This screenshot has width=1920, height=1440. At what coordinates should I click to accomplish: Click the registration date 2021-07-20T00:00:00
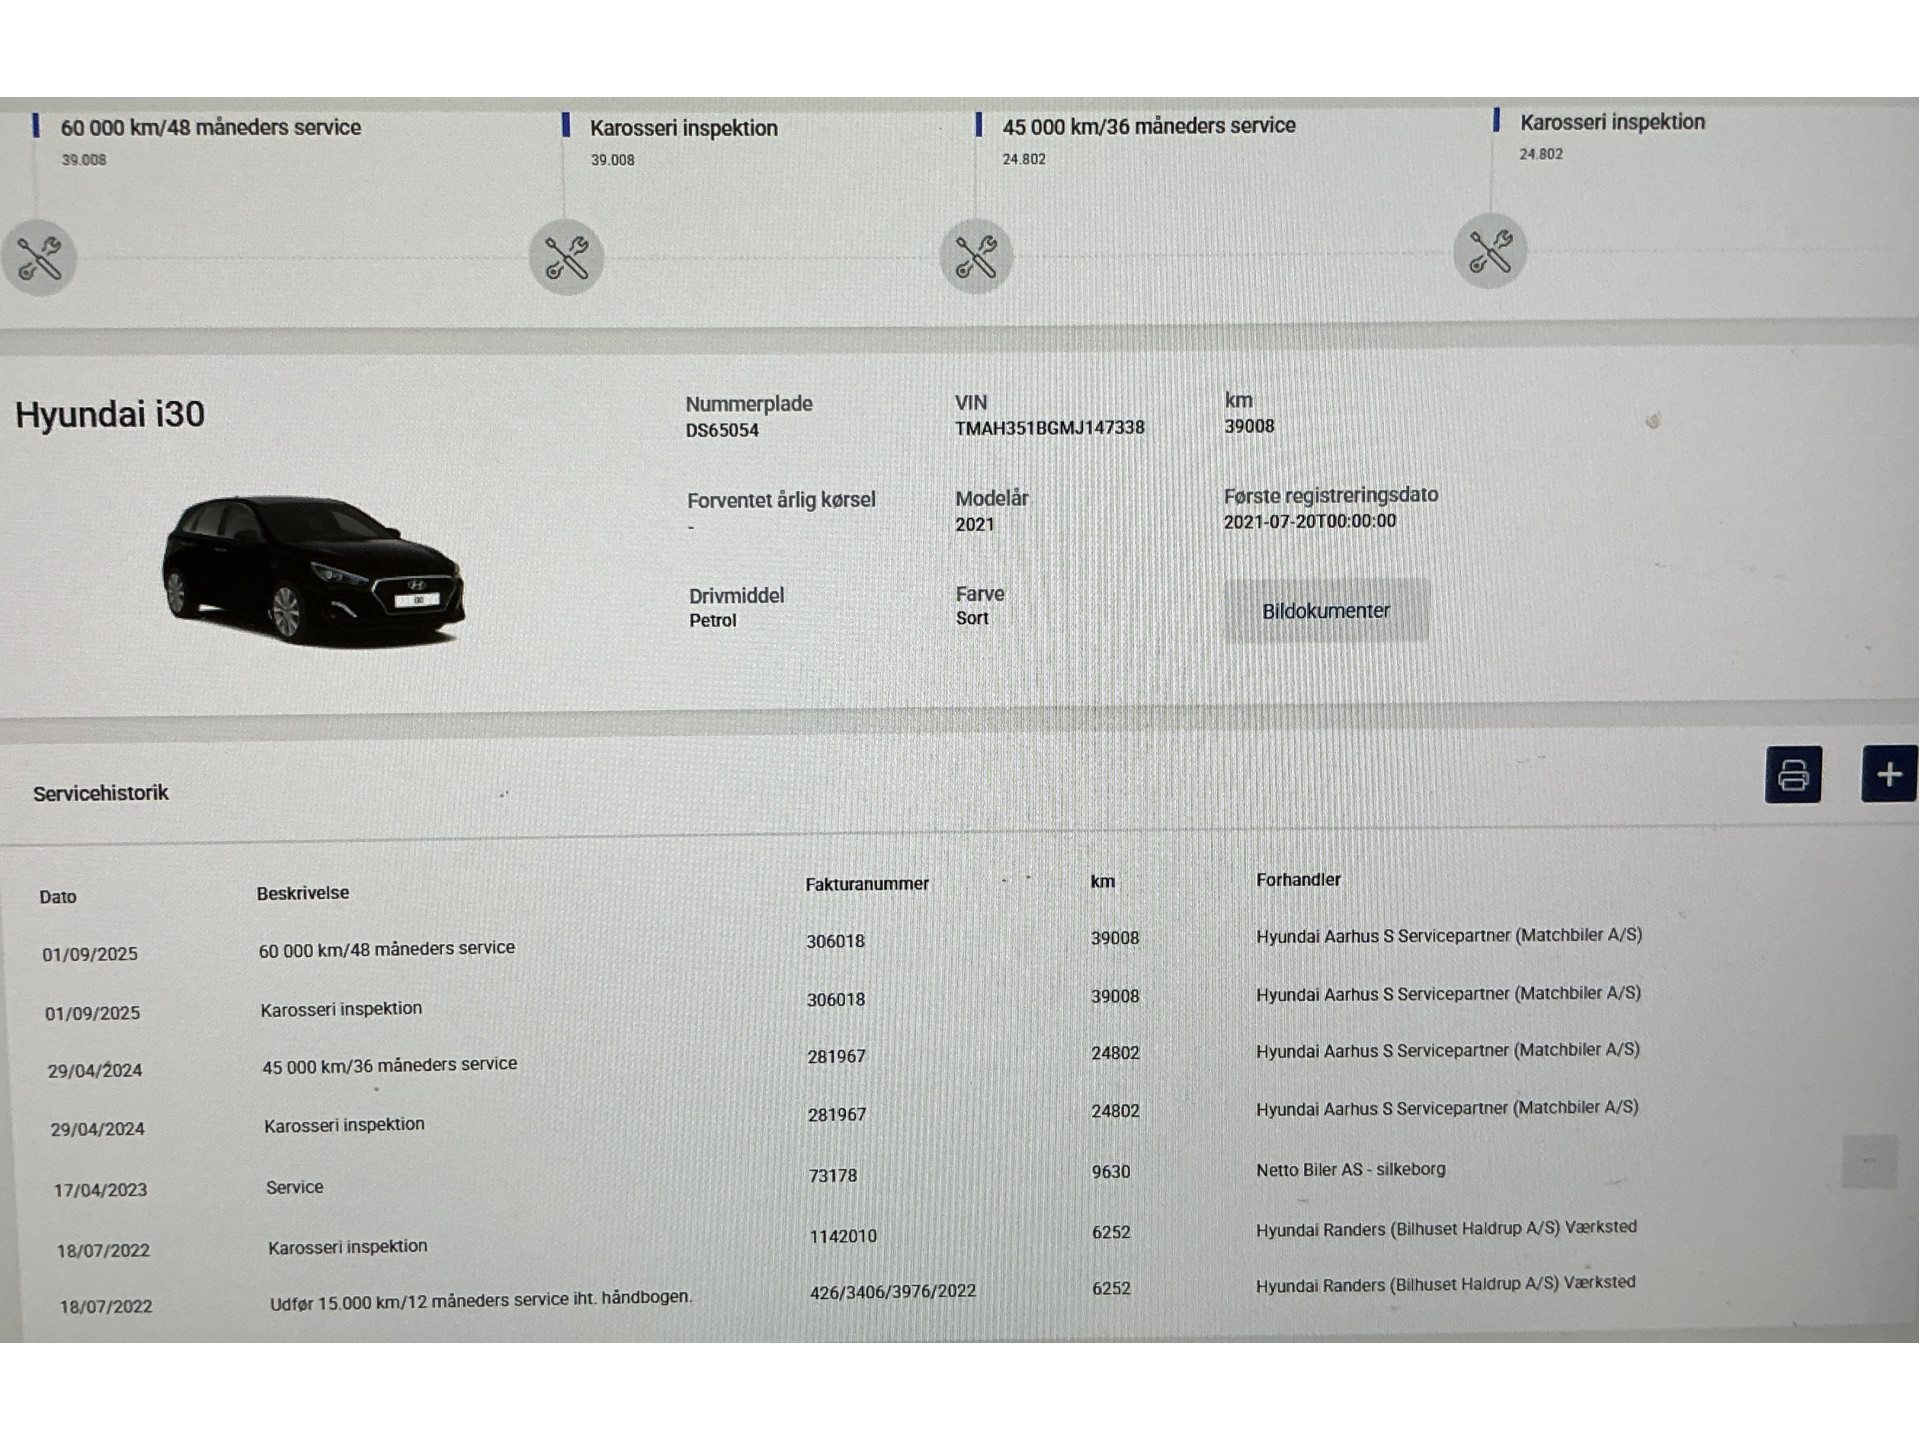click(x=1310, y=521)
